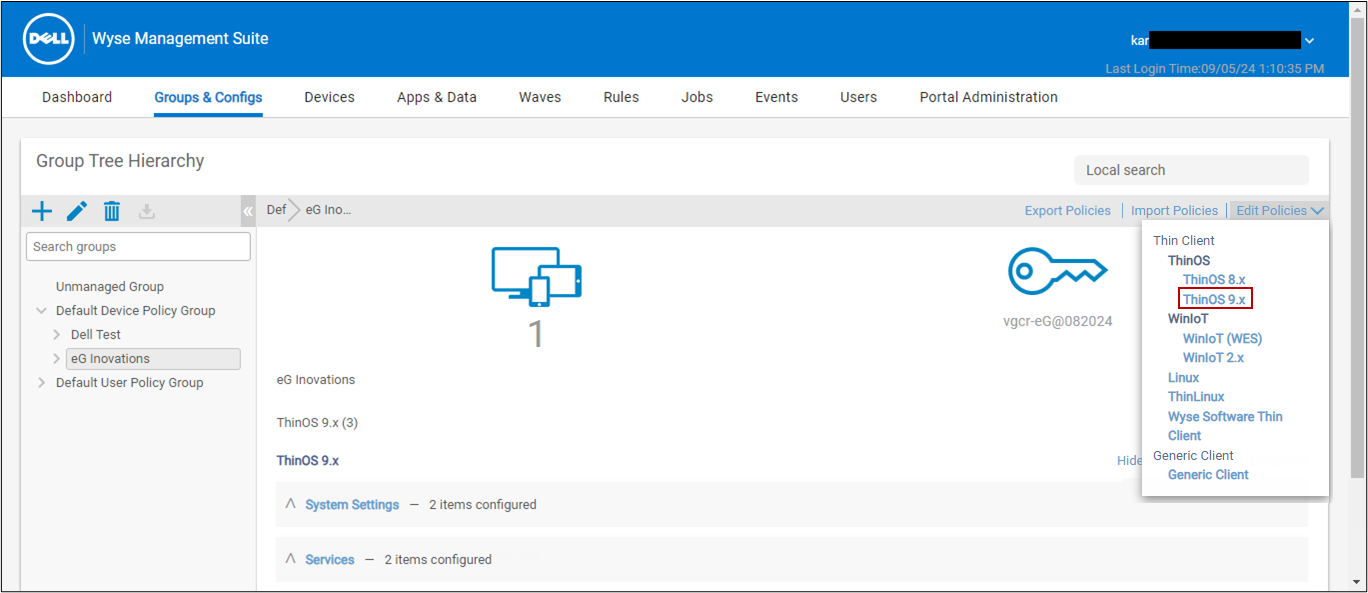The width and height of the screenshot is (1368, 593).
Task: Click the Def breadcrumb item
Action: pyautogui.click(x=276, y=211)
